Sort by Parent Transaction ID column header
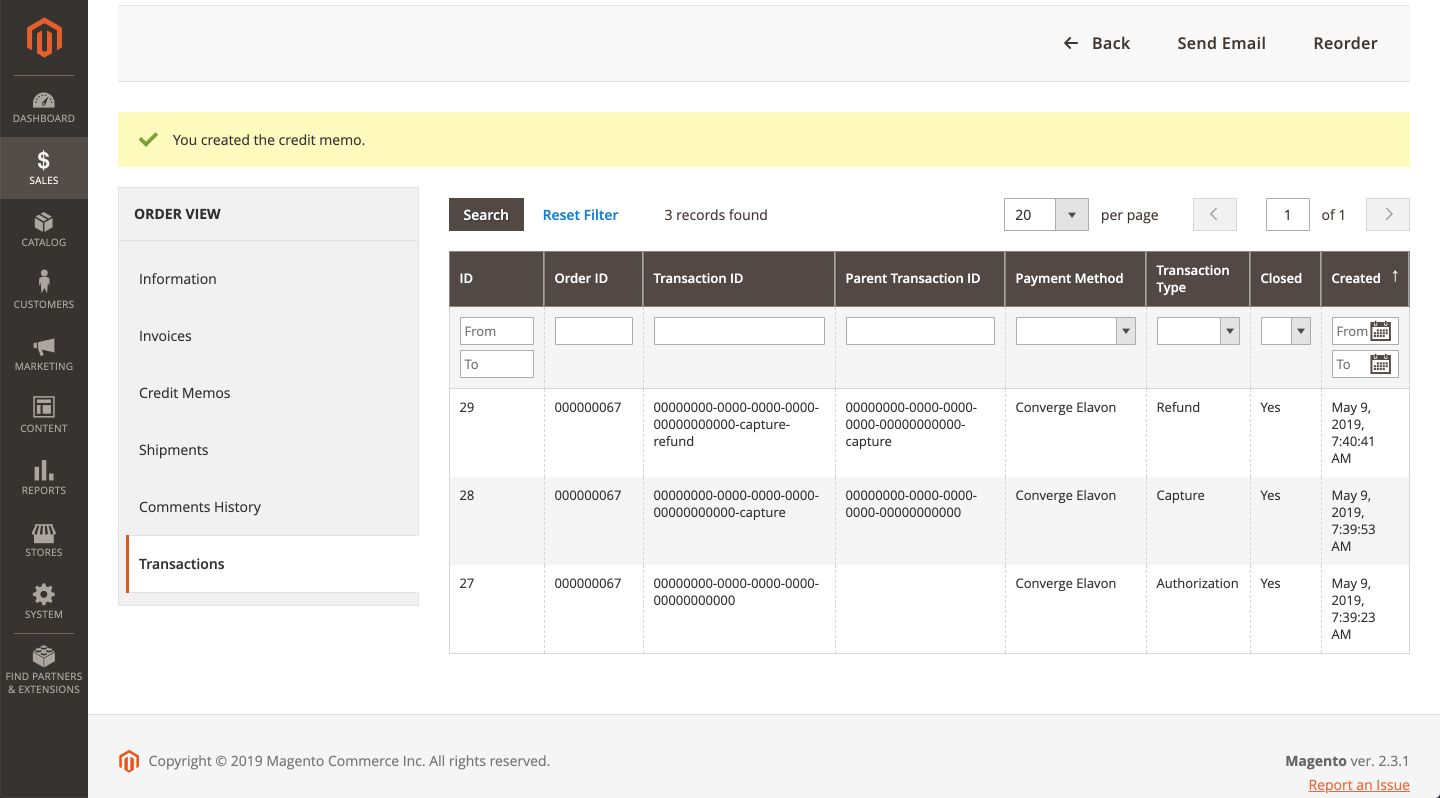This screenshot has width=1440, height=798. (x=920, y=278)
